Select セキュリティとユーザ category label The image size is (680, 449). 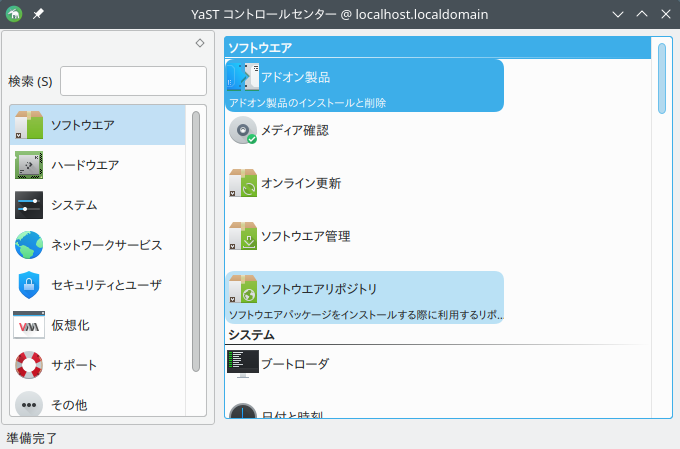pos(107,285)
